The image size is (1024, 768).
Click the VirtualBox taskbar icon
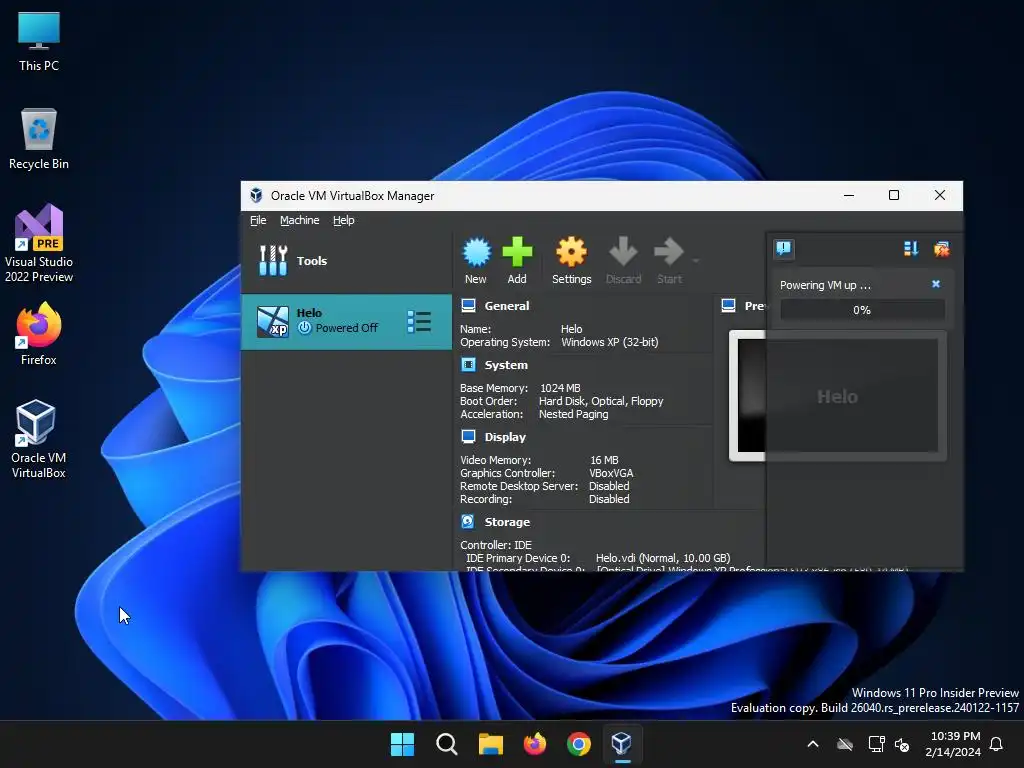pos(622,744)
